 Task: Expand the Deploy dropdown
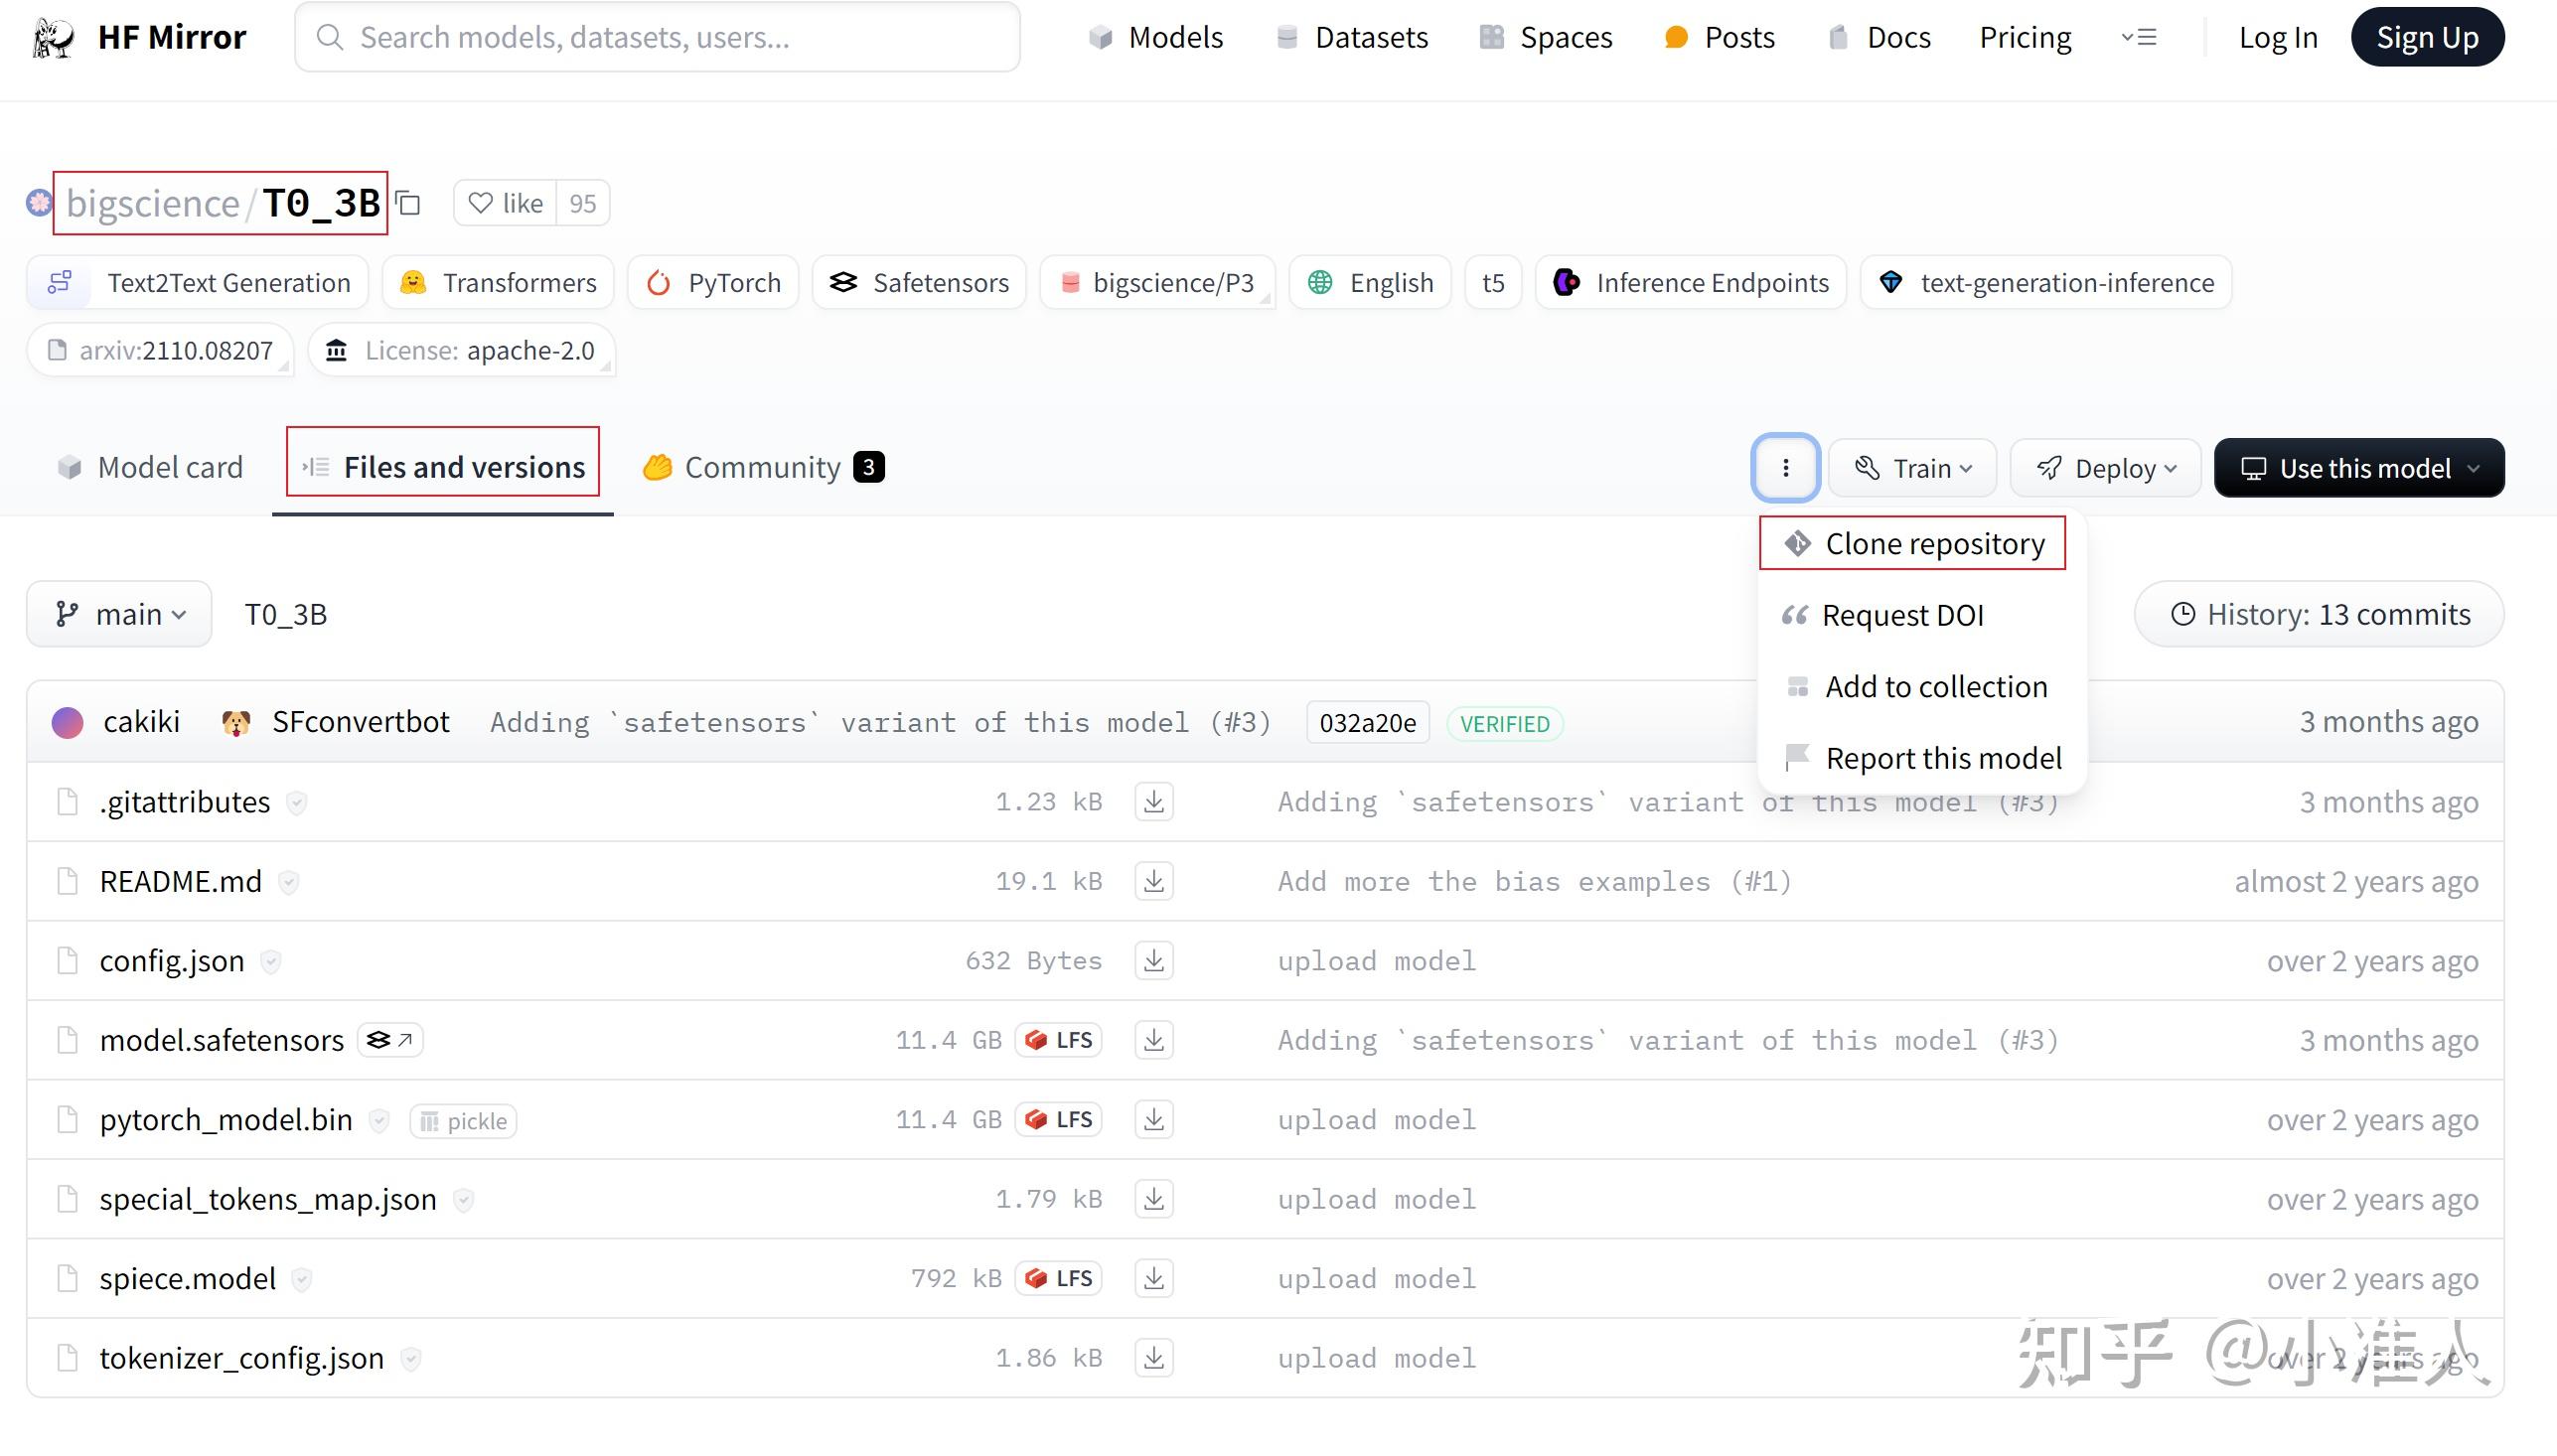coord(2105,468)
